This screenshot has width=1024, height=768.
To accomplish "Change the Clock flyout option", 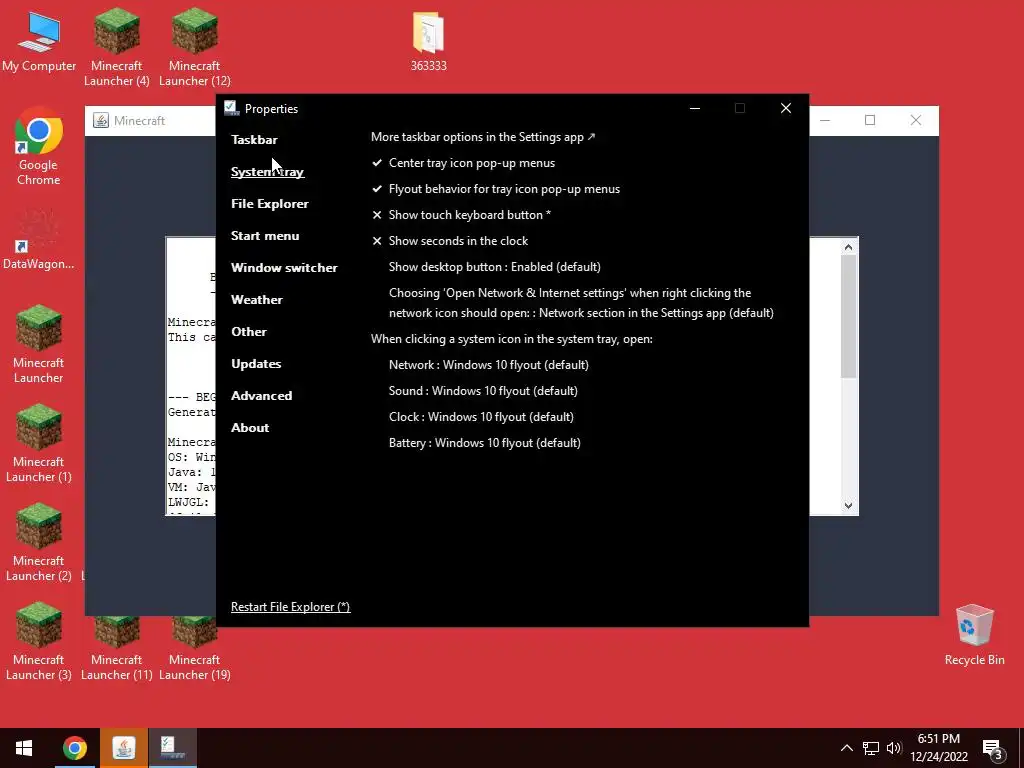I will (x=481, y=417).
